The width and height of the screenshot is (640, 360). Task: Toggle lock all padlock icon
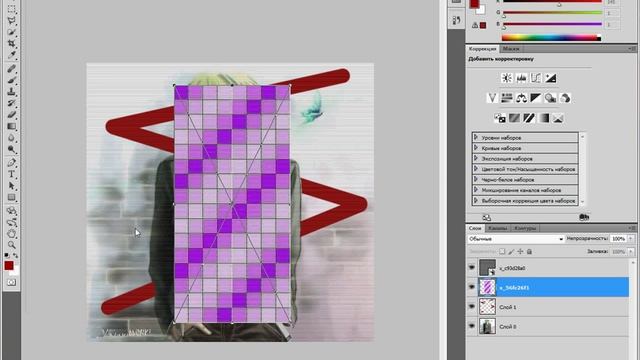[x=529, y=251]
